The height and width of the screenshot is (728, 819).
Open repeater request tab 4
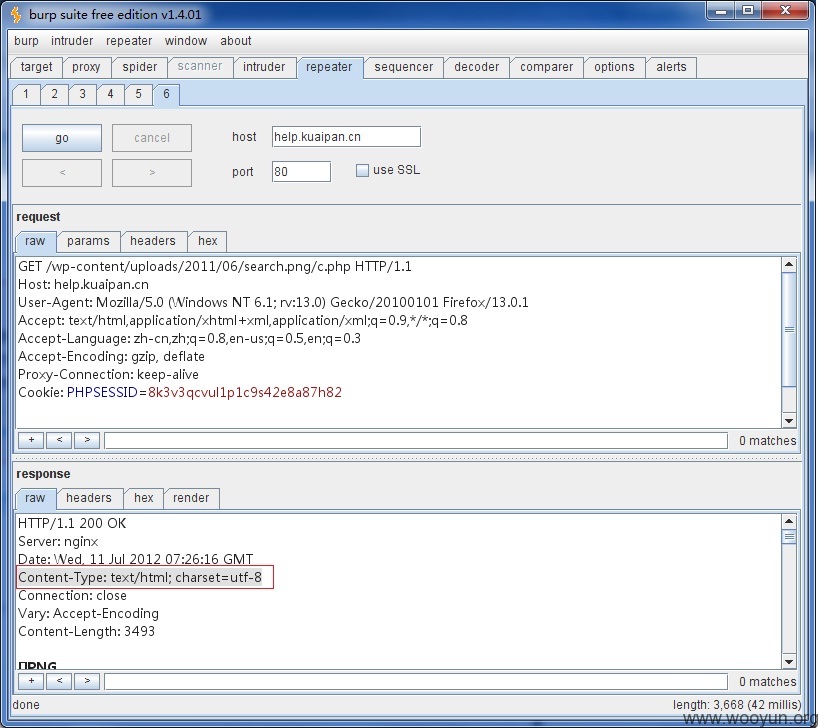110,95
